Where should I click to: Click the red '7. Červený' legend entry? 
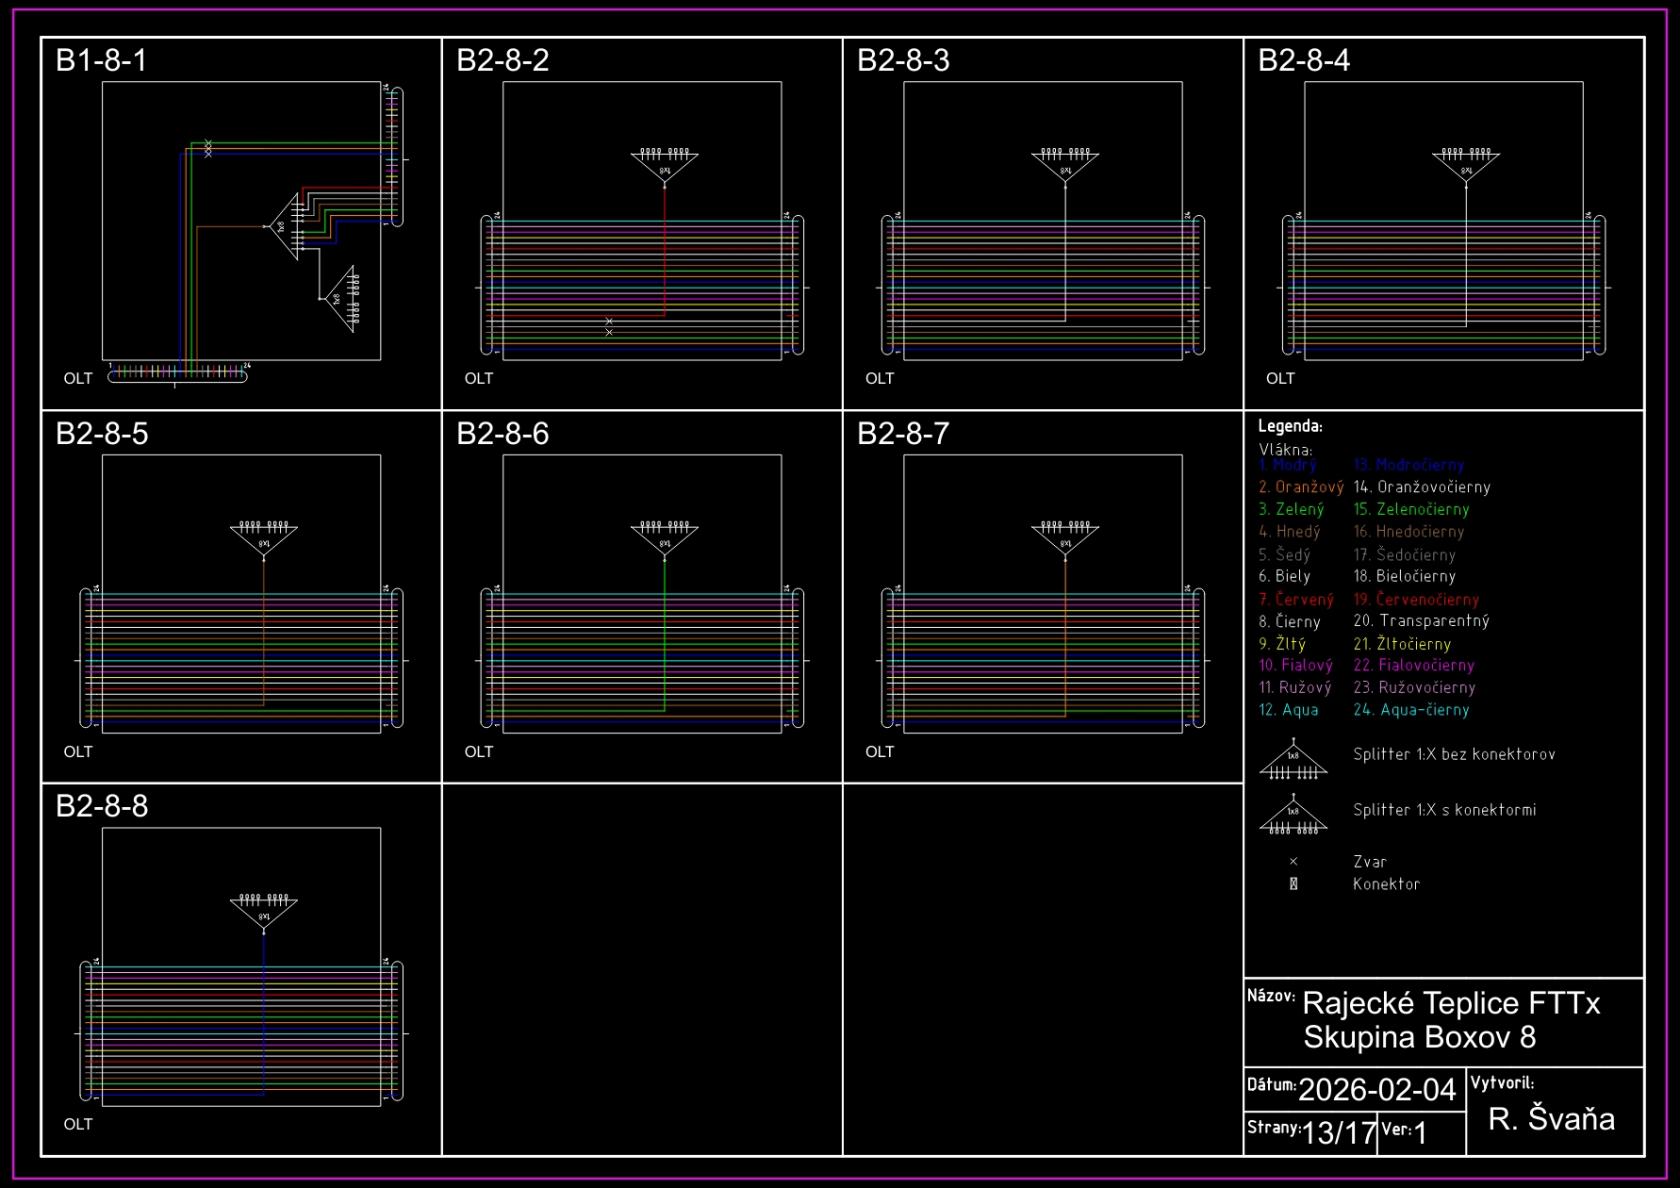click(1296, 599)
